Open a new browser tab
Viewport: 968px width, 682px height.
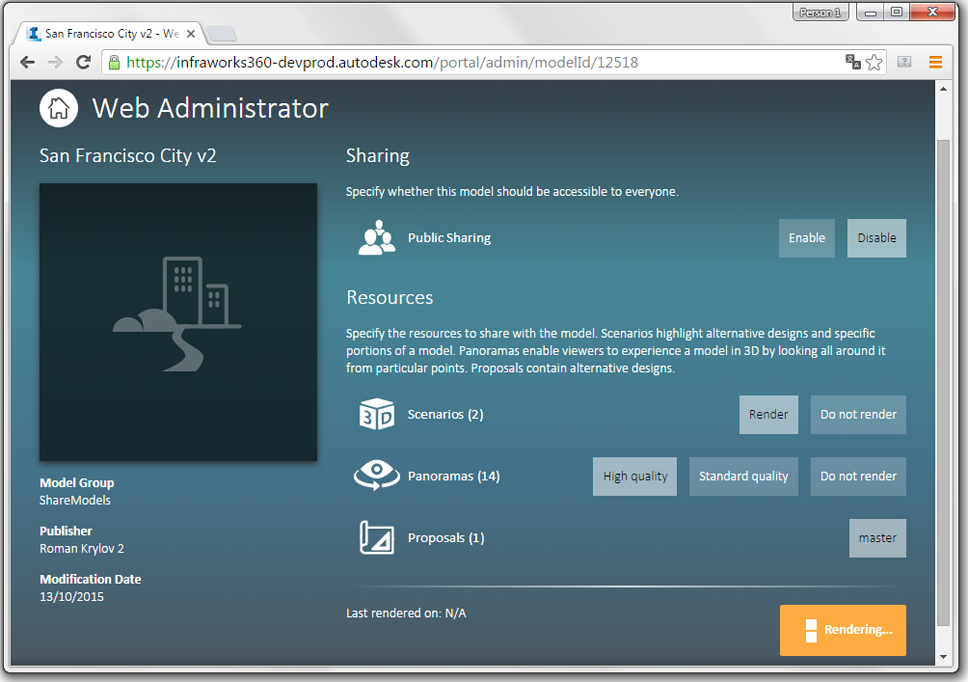click(221, 34)
